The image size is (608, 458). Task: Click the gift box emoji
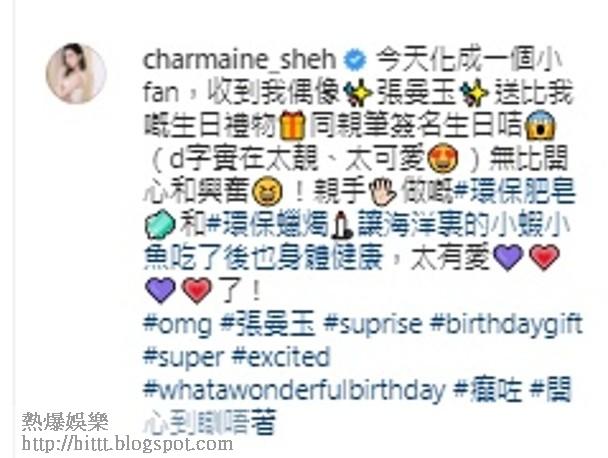pyautogui.click(x=292, y=125)
